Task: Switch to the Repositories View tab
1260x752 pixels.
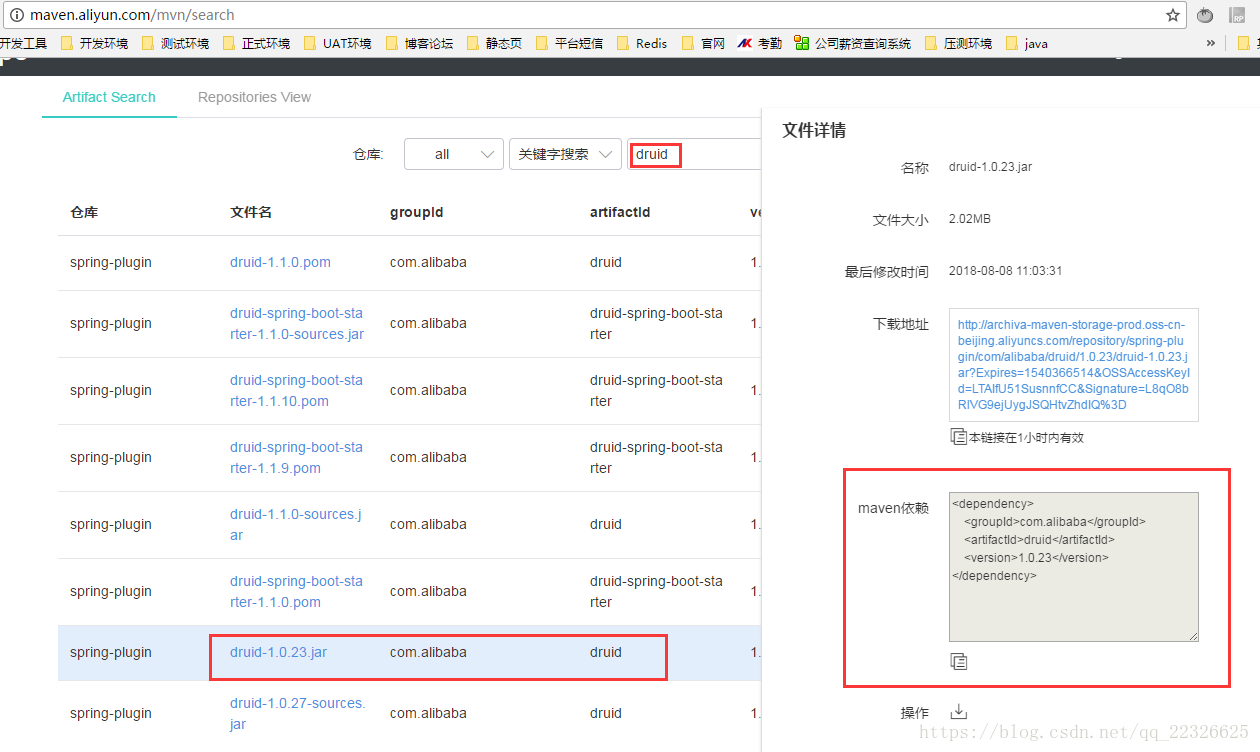Action: point(254,97)
